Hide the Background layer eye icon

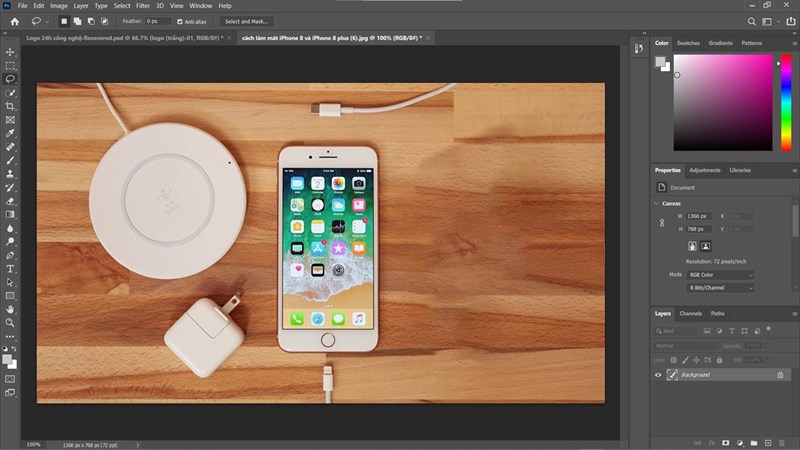click(x=658, y=375)
